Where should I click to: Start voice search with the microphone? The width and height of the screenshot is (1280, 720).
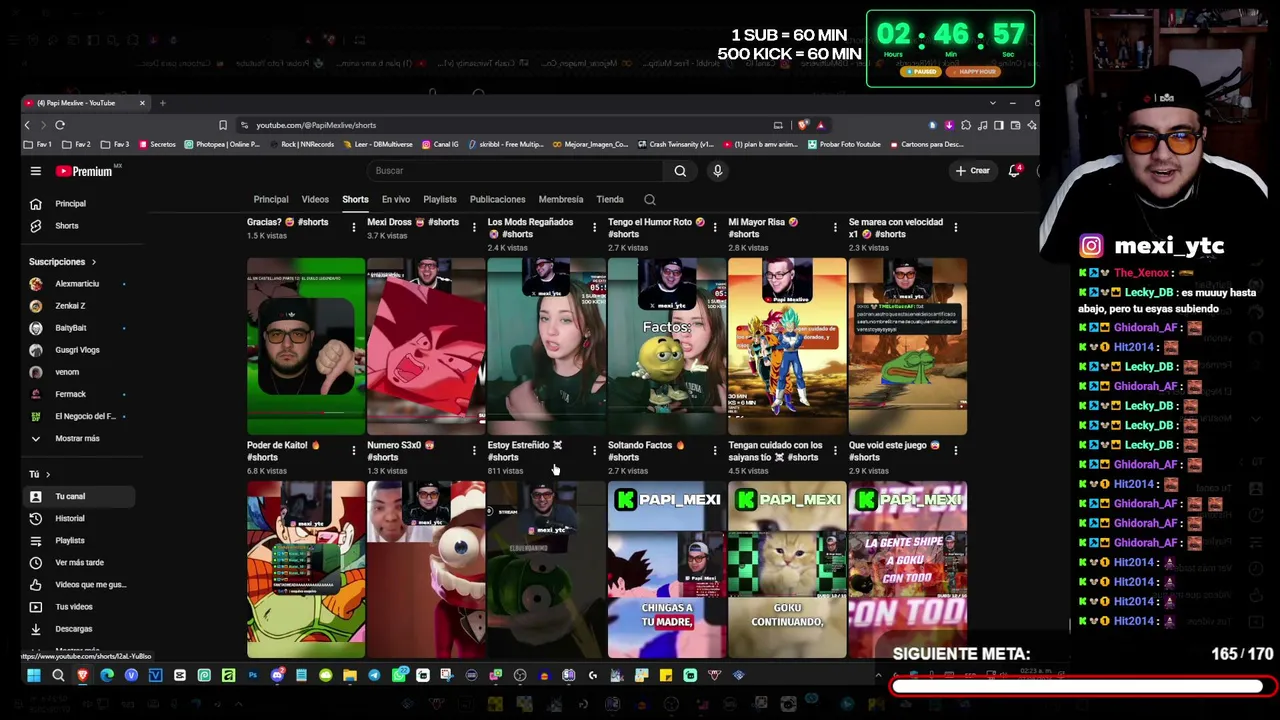click(x=717, y=171)
